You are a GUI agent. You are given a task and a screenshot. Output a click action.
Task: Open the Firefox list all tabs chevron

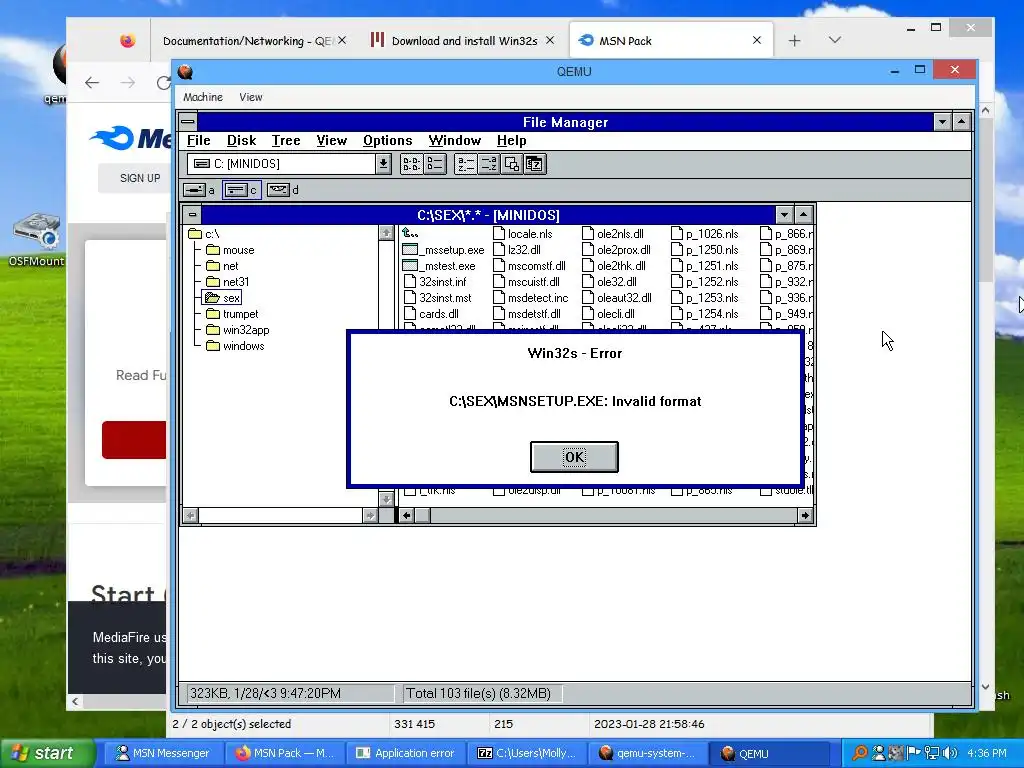(835, 40)
